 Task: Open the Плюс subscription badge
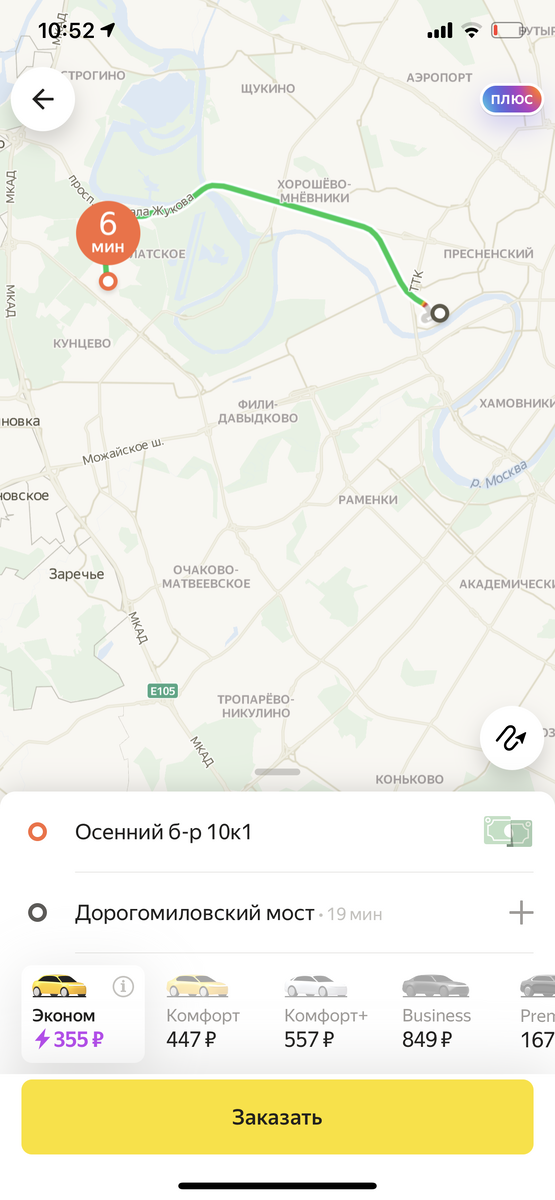pyautogui.click(x=510, y=100)
